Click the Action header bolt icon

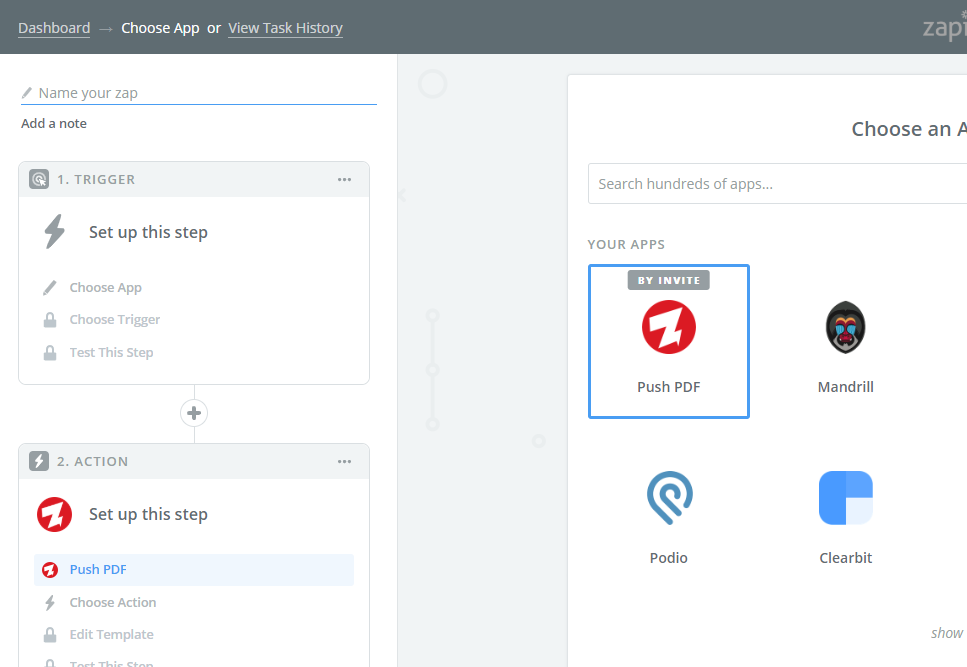tap(39, 461)
